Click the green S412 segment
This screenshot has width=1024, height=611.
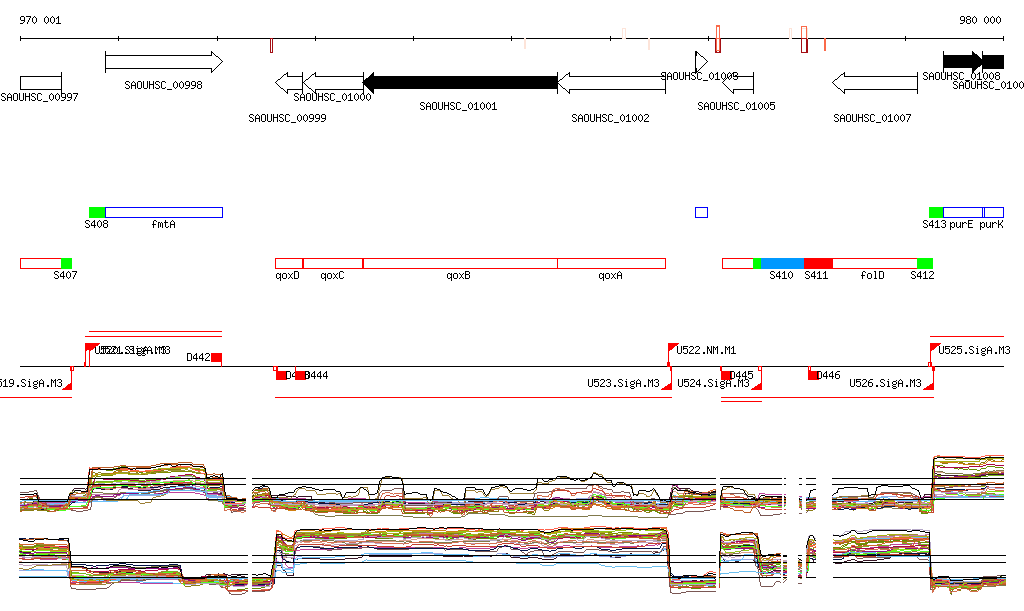(925, 264)
